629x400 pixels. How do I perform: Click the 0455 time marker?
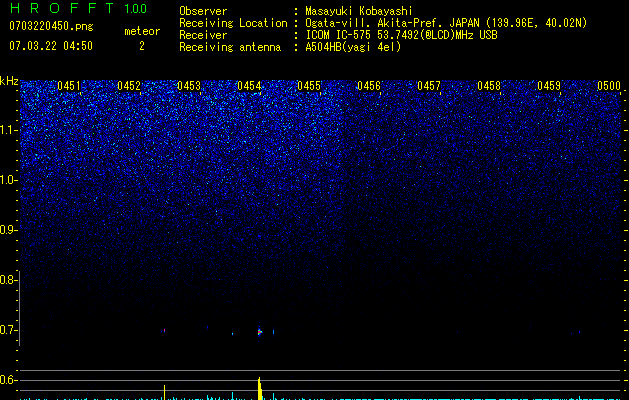tap(309, 86)
